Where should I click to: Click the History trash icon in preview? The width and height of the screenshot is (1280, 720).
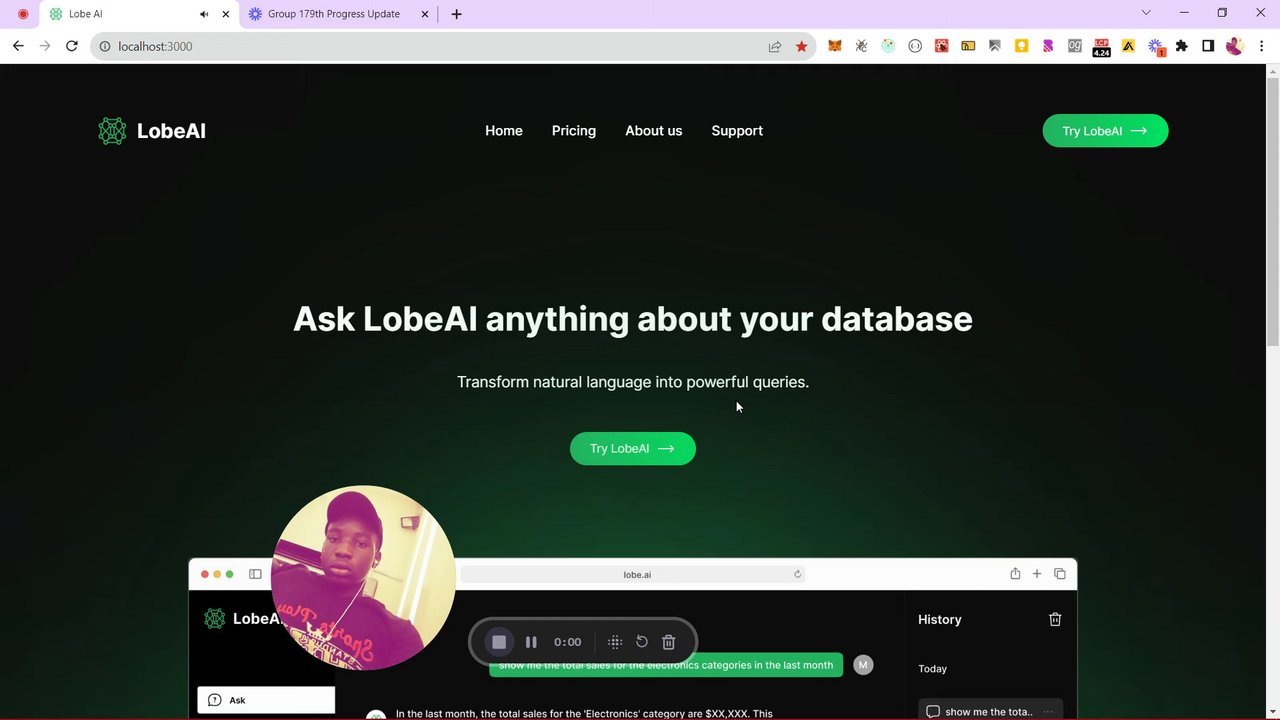(x=1055, y=619)
